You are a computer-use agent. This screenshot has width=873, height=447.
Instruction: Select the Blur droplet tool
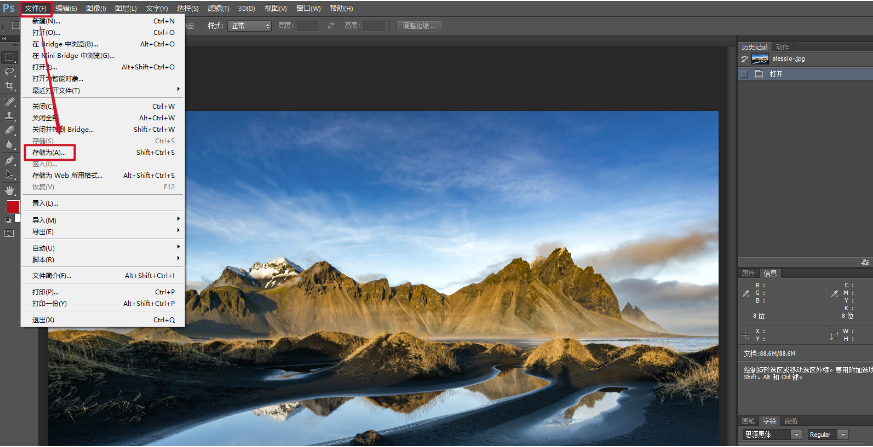point(9,144)
